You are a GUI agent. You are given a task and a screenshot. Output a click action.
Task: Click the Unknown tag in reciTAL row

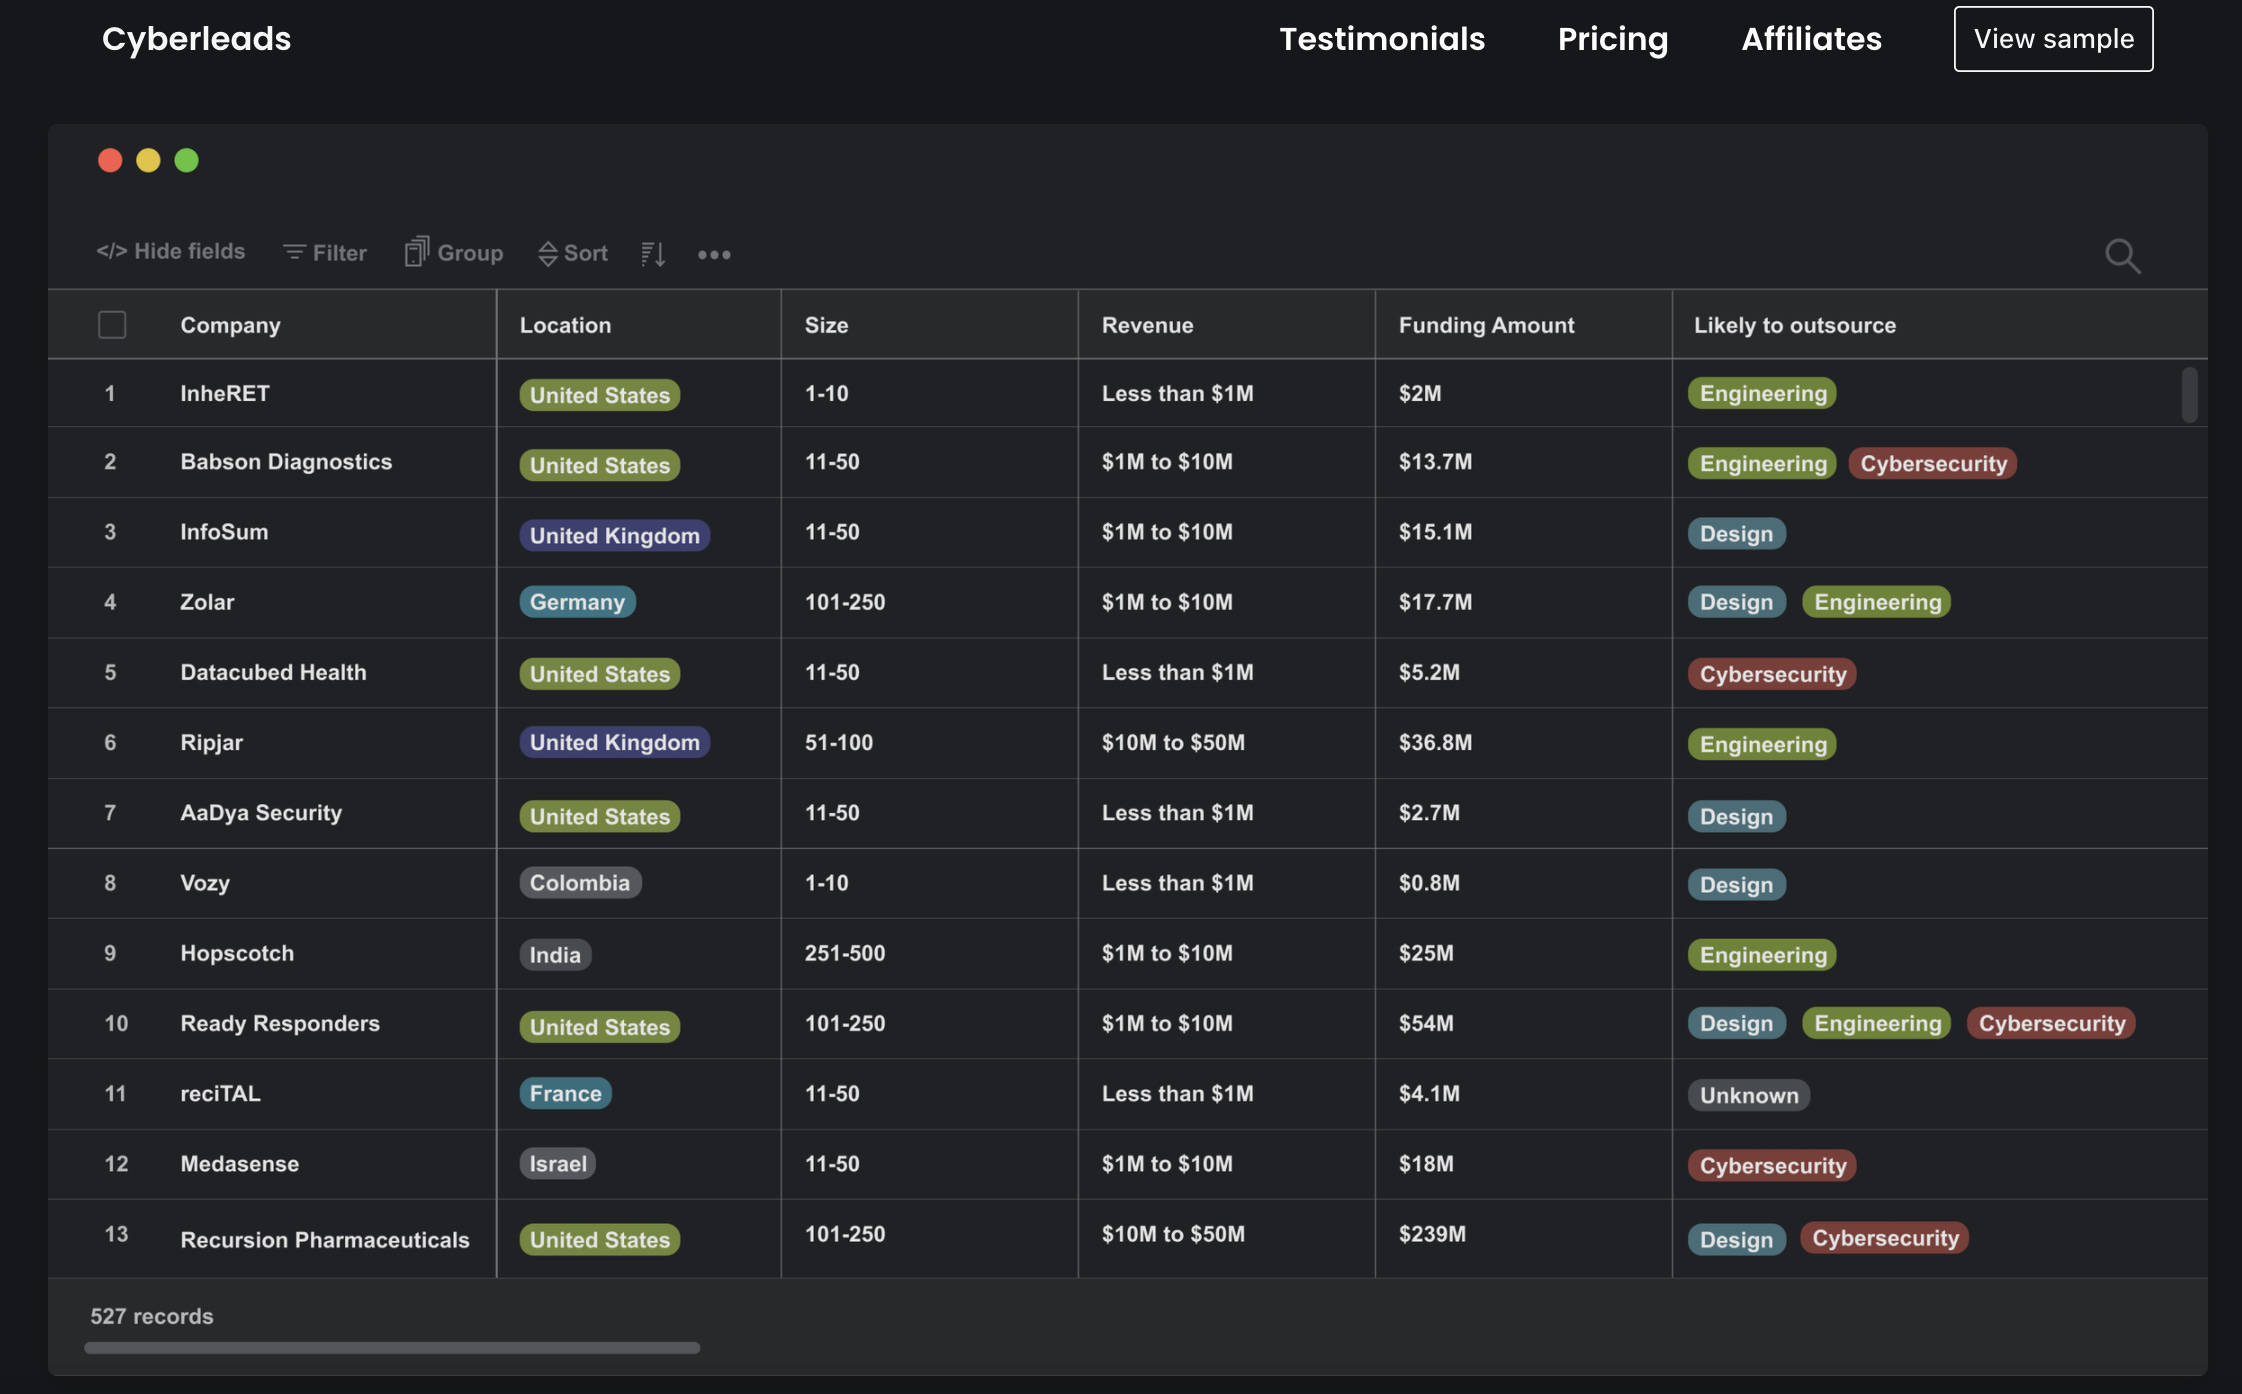point(1749,1095)
